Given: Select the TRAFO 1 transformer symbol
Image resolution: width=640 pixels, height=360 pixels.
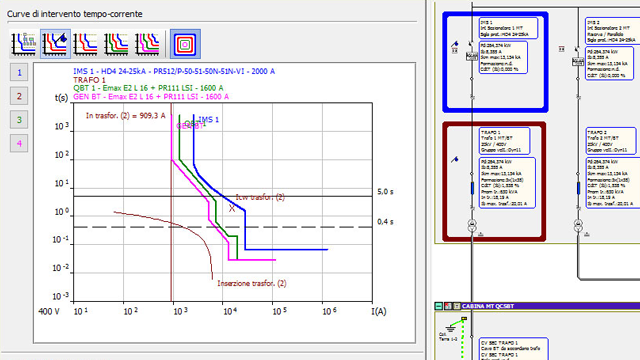Looking at the screenshot, I should click(472, 225).
